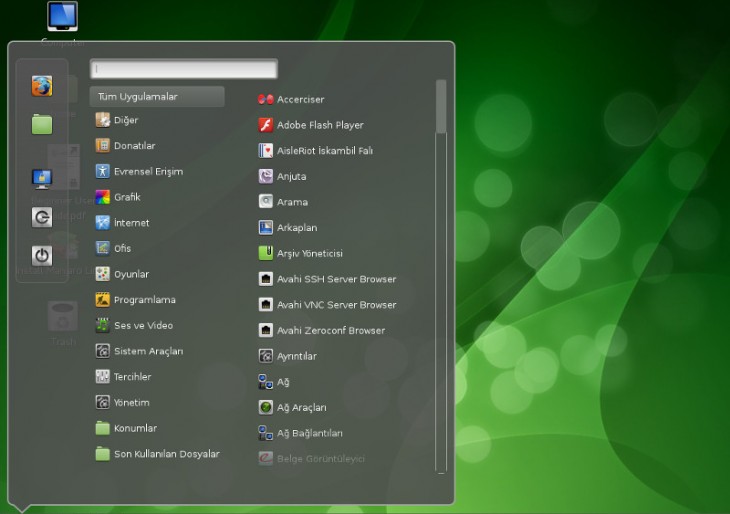Click the monitor icon in favorites sidebar

(x=41, y=179)
